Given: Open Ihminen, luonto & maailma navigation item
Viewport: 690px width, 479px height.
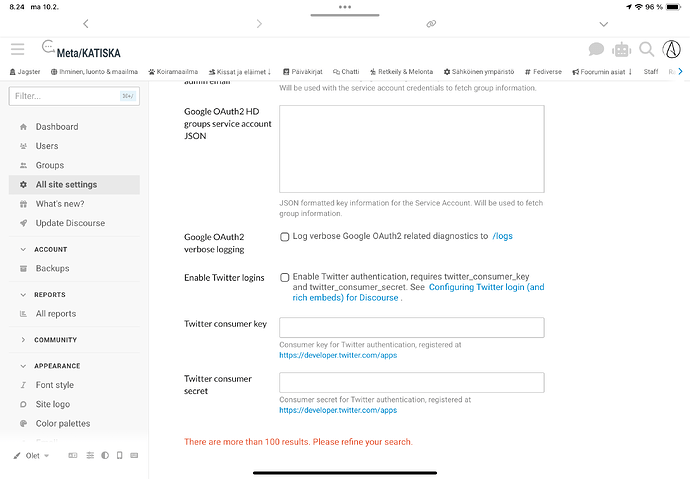Looking at the screenshot, I should point(94,72).
